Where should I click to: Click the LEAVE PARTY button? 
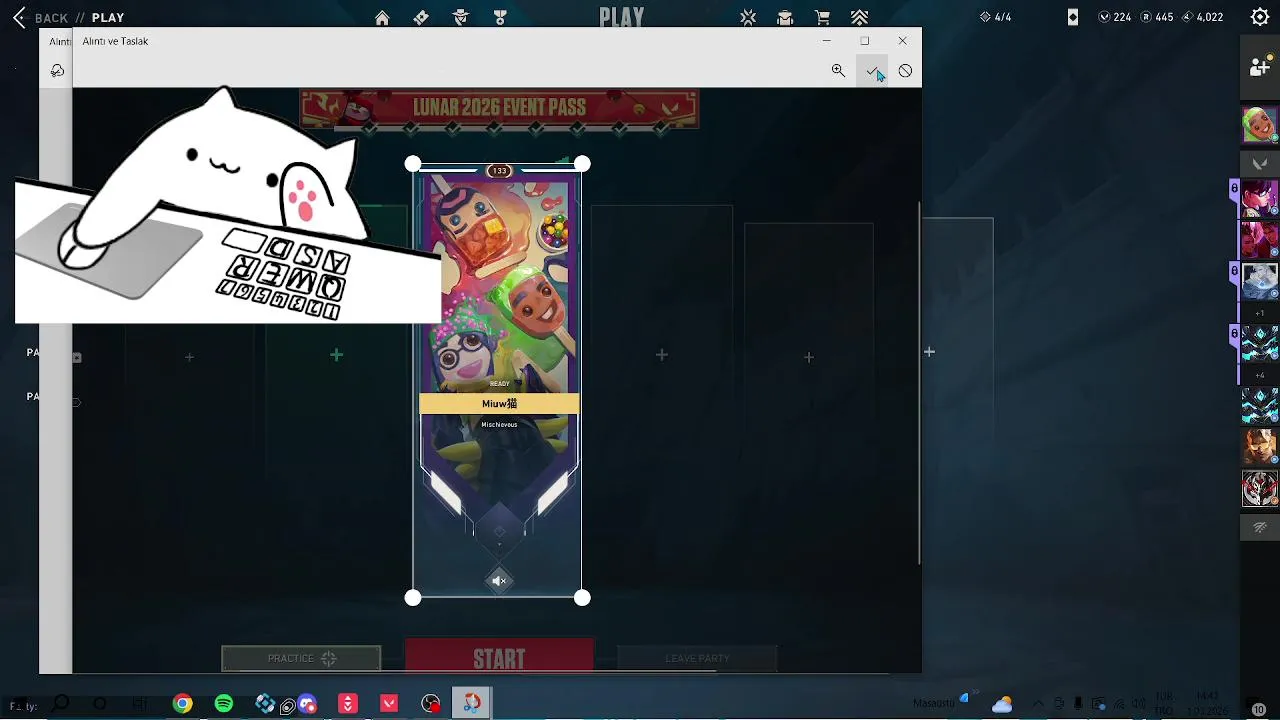(x=697, y=658)
